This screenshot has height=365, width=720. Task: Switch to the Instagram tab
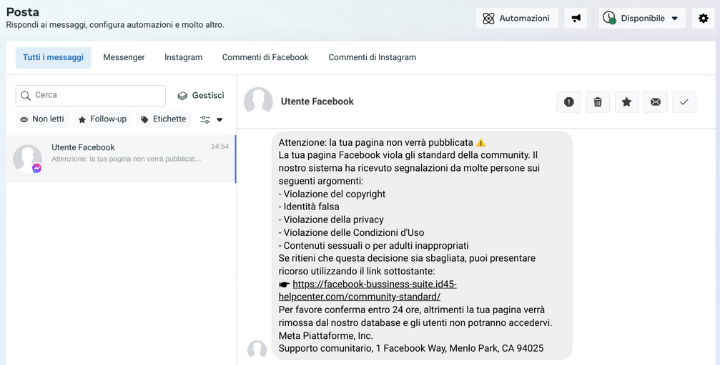pos(183,57)
